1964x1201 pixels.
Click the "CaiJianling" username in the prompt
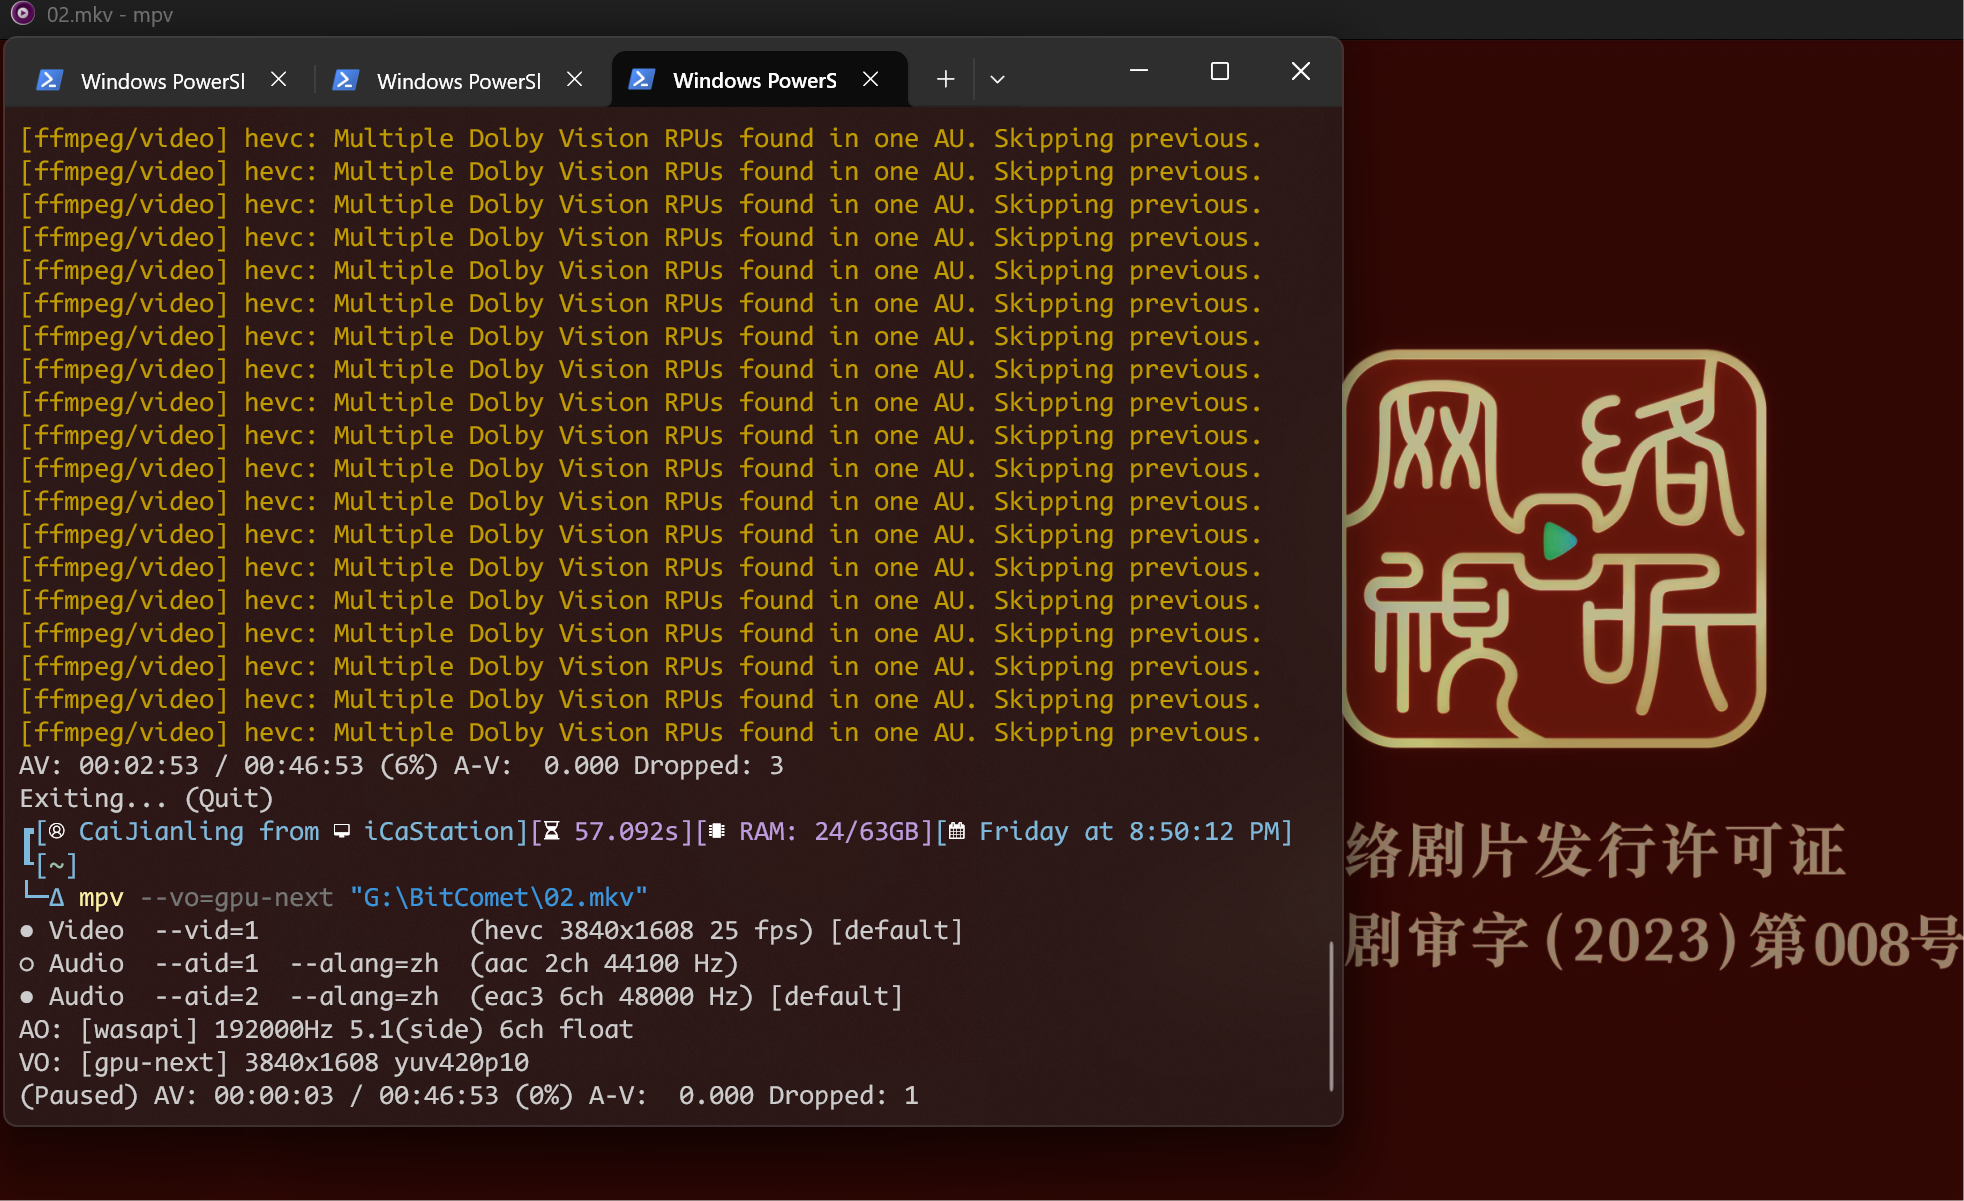(161, 831)
